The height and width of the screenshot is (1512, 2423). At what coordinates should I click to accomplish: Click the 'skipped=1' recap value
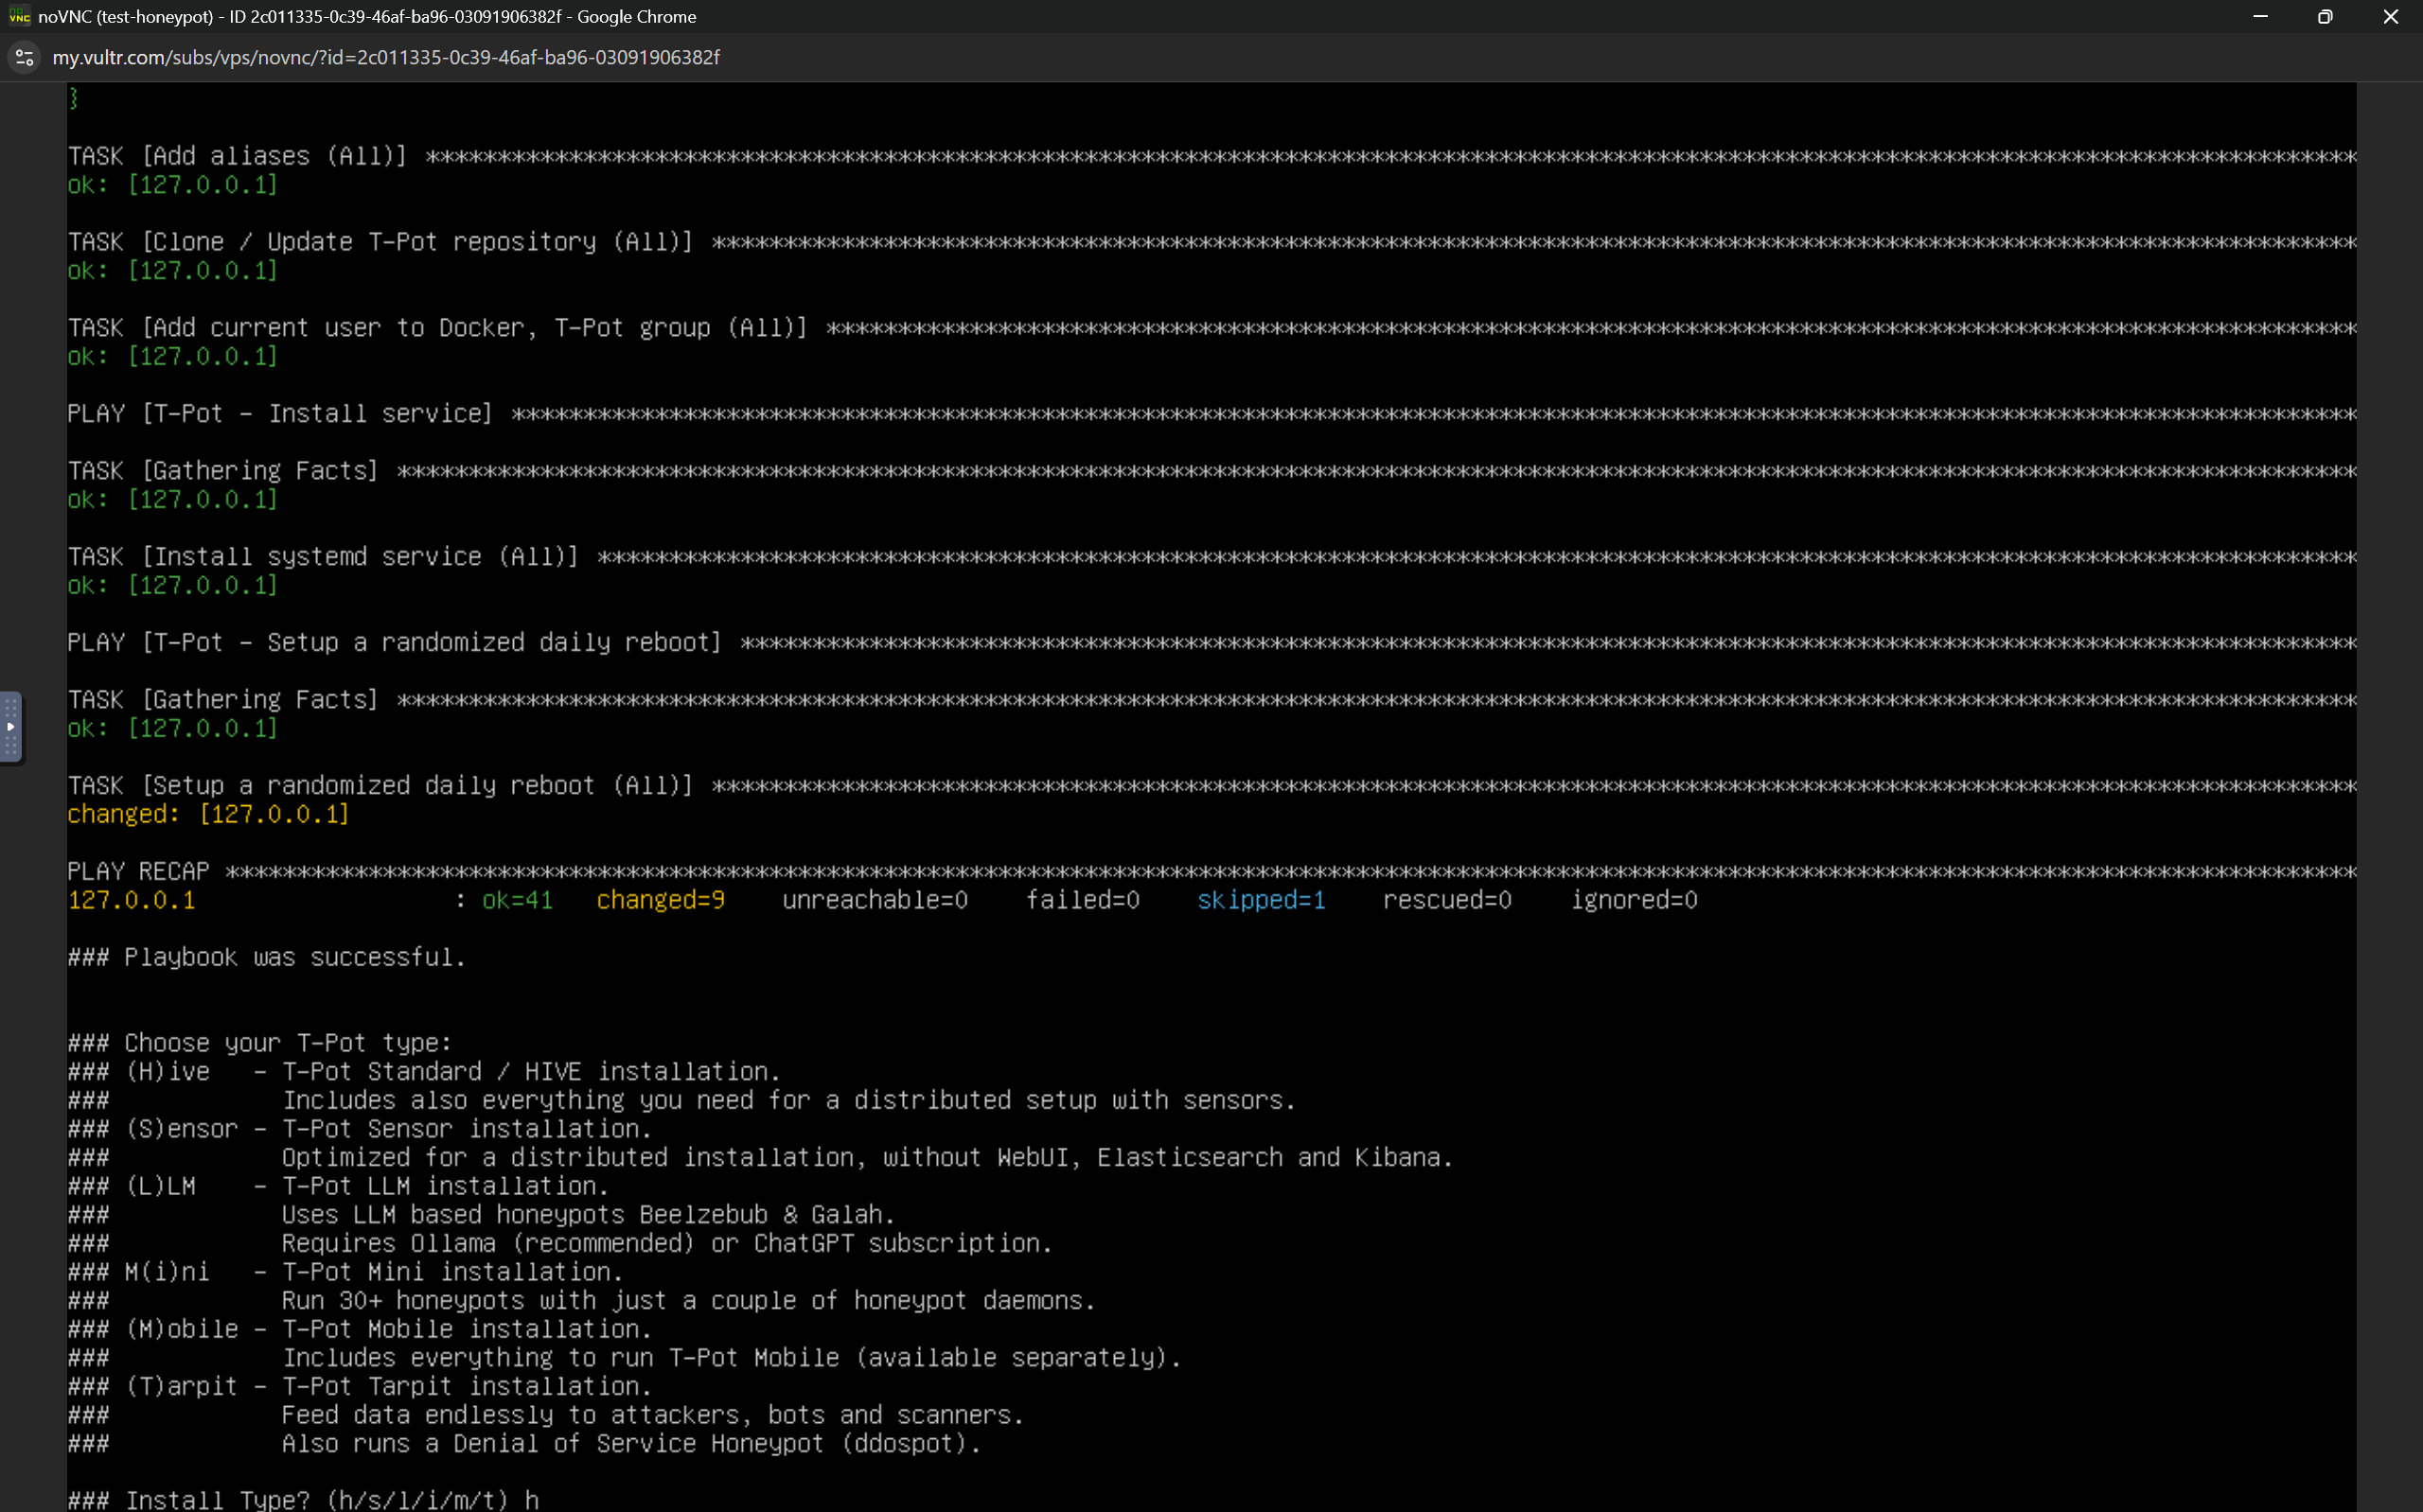[x=1262, y=900]
